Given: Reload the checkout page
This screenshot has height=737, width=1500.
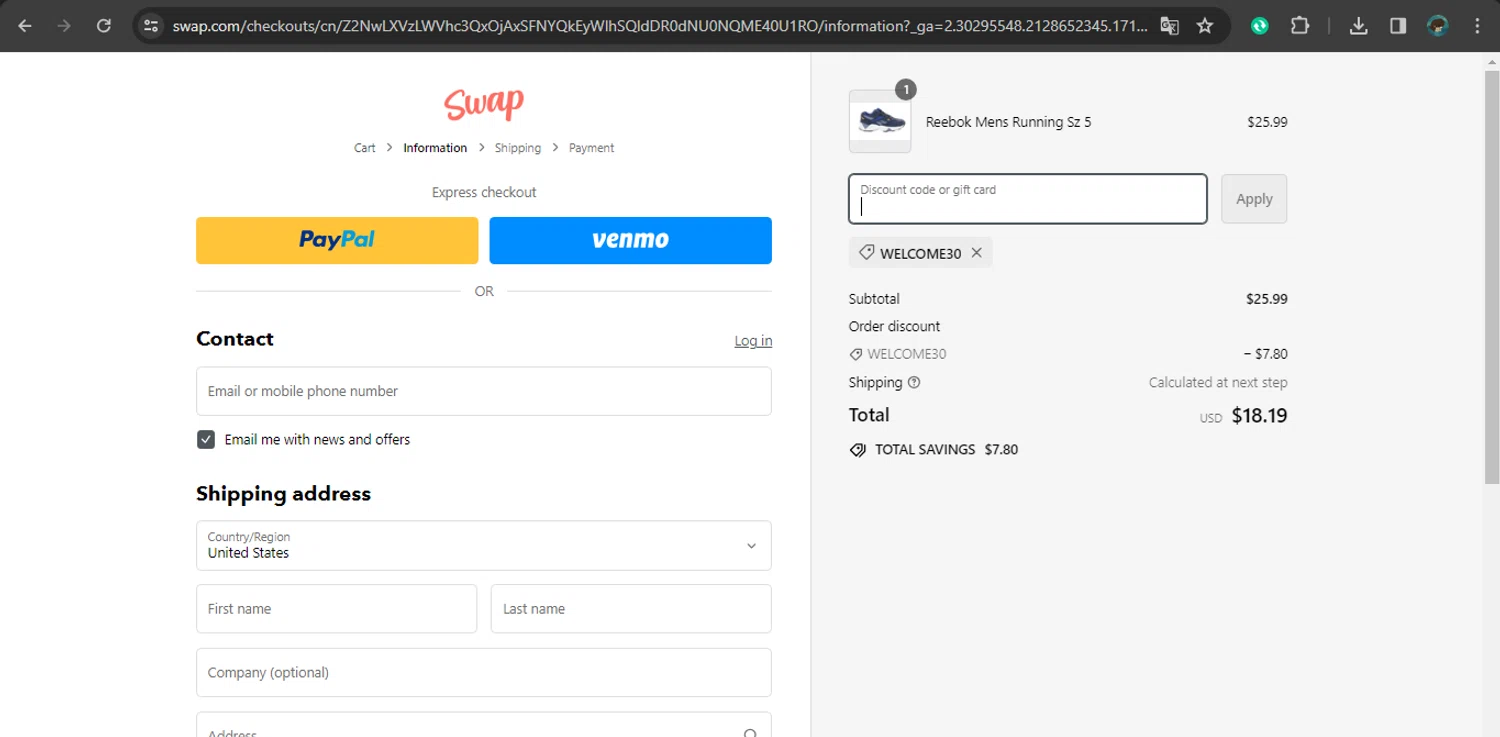Looking at the screenshot, I should [x=104, y=26].
